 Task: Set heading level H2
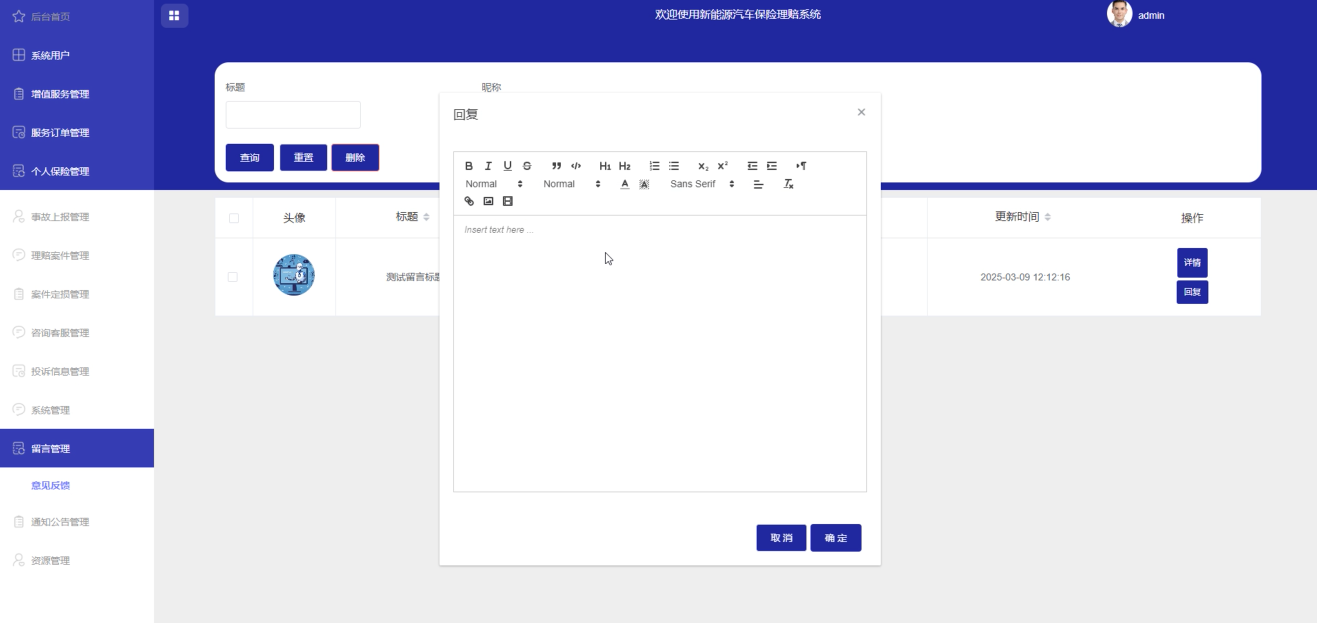pyautogui.click(x=624, y=166)
